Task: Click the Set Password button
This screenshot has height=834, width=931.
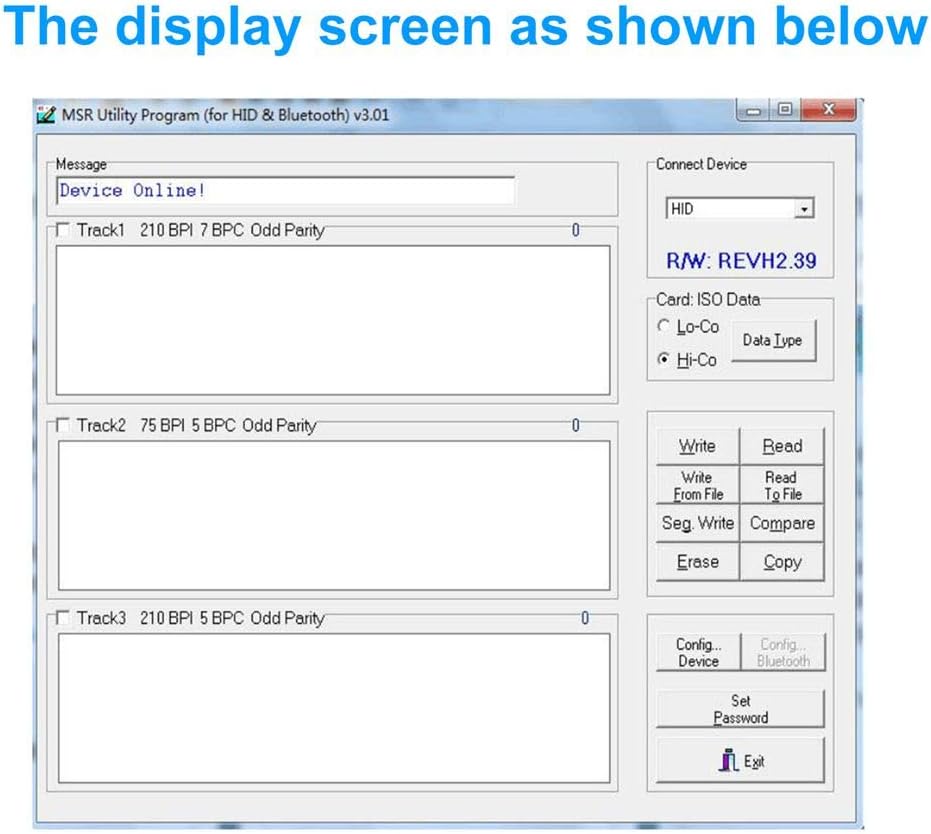Action: (740, 709)
